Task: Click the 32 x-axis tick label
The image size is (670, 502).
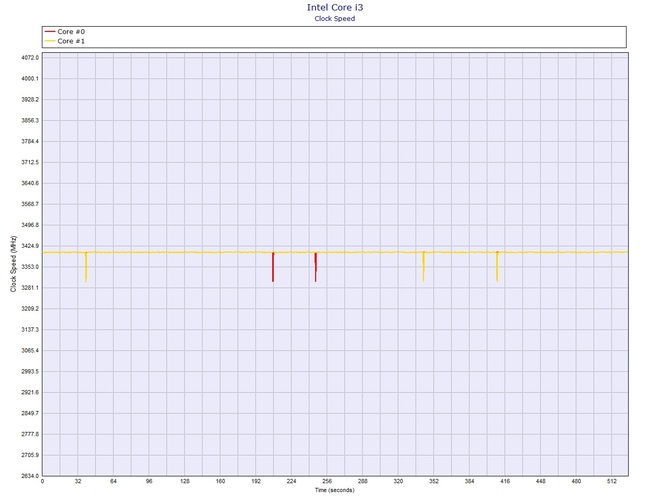Action: pyautogui.click(x=78, y=481)
